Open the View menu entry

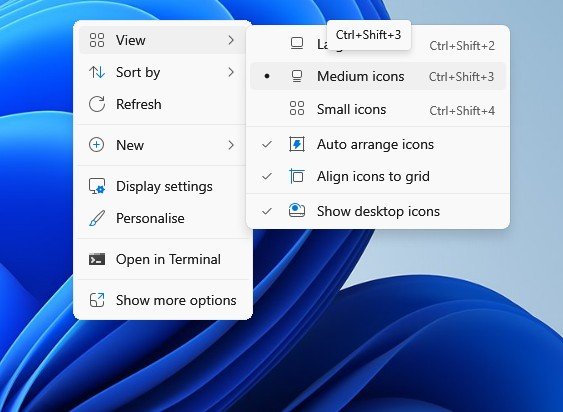162,40
